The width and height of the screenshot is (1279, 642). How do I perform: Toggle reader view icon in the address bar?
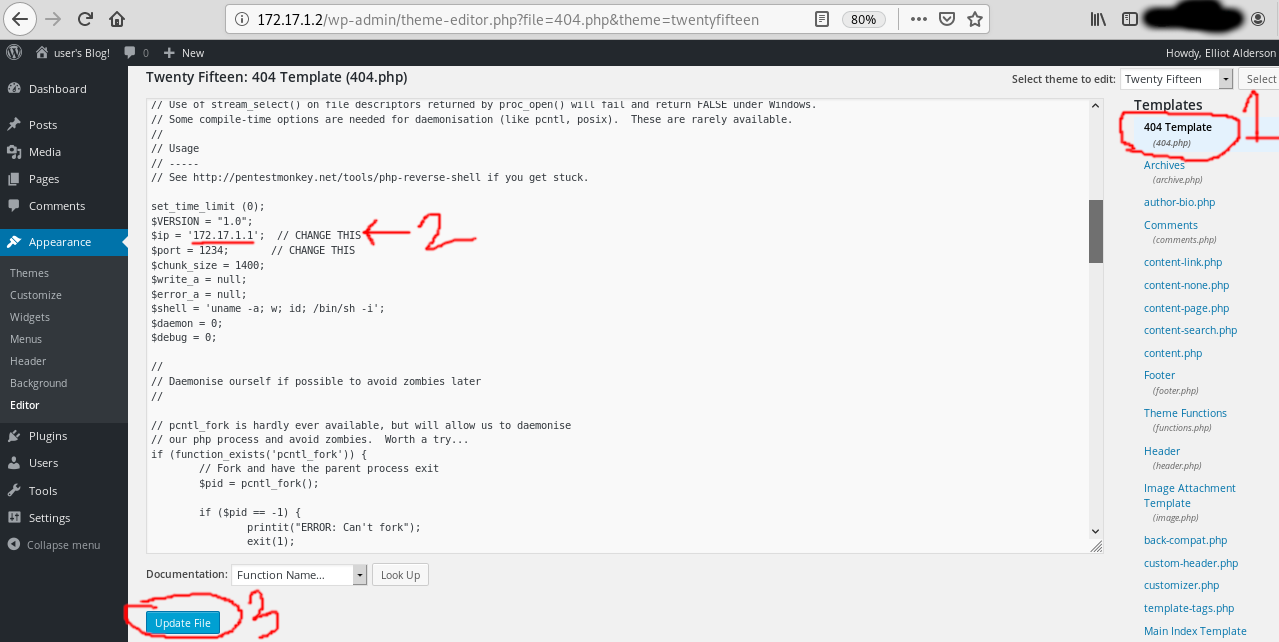click(821, 19)
